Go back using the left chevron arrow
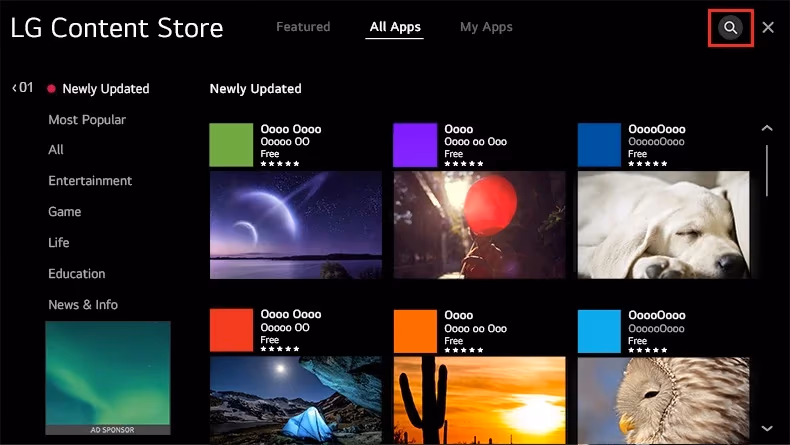Image resolution: width=790 pixels, height=445 pixels. coord(15,88)
